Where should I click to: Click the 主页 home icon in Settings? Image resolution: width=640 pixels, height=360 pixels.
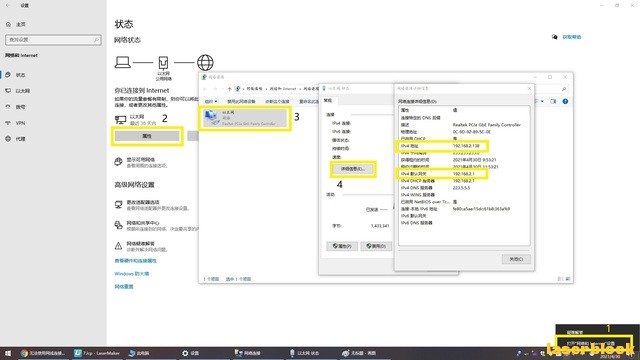coord(9,24)
